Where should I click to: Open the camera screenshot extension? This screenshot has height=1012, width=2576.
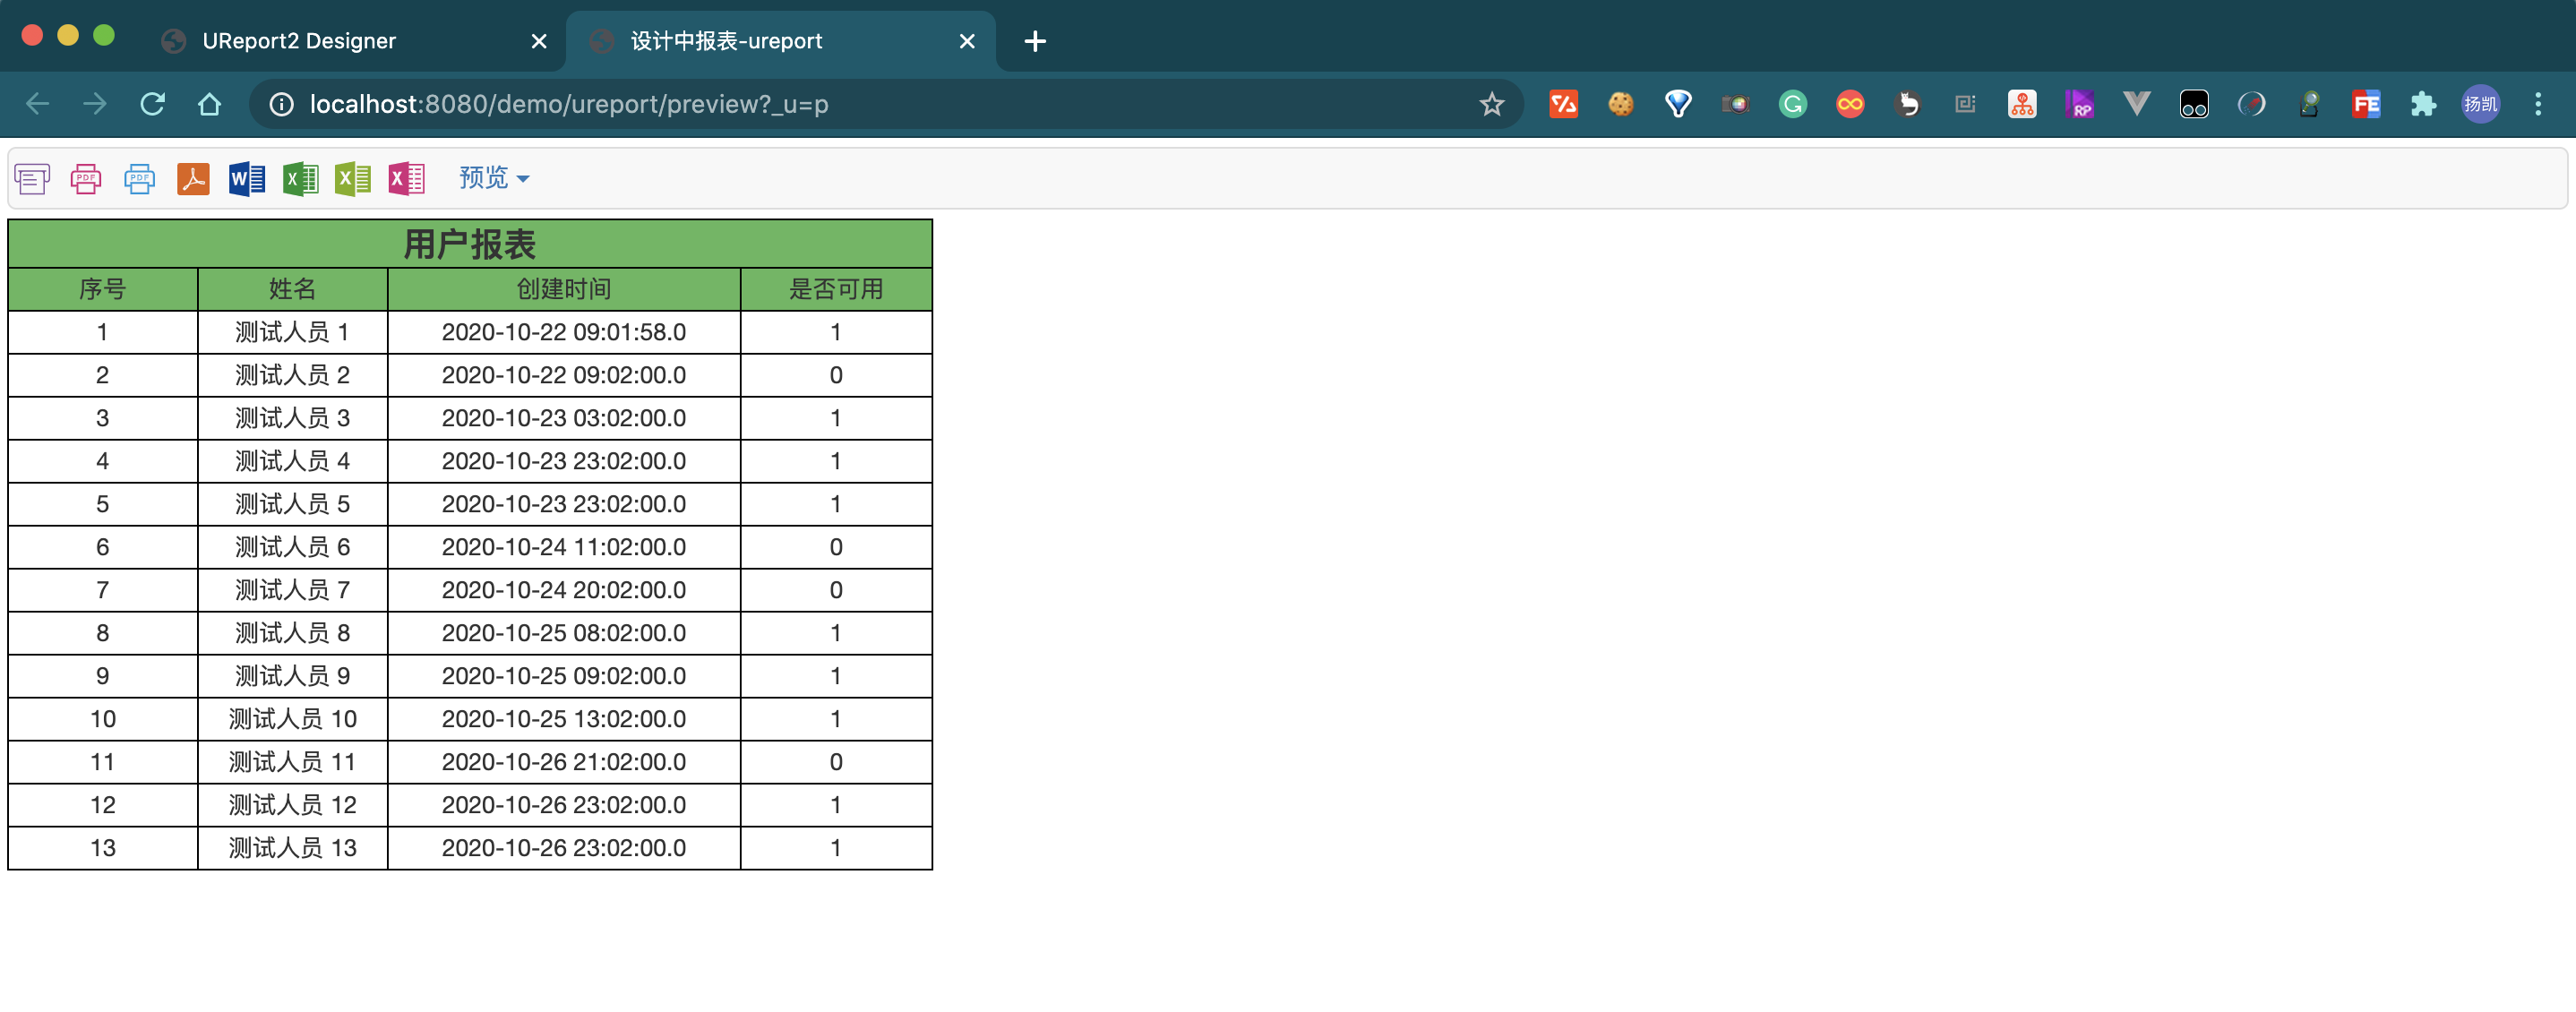coord(1735,104)
